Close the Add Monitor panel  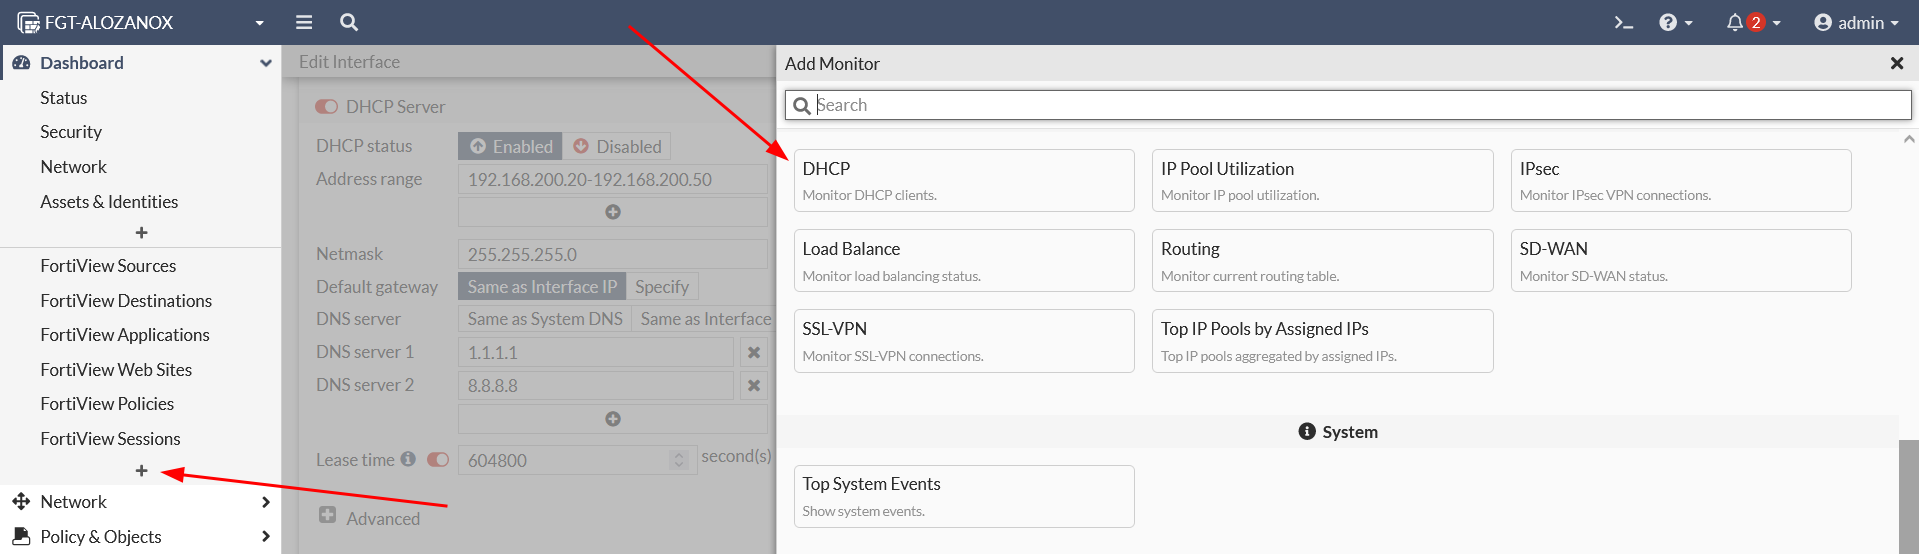pos(1896,63)
